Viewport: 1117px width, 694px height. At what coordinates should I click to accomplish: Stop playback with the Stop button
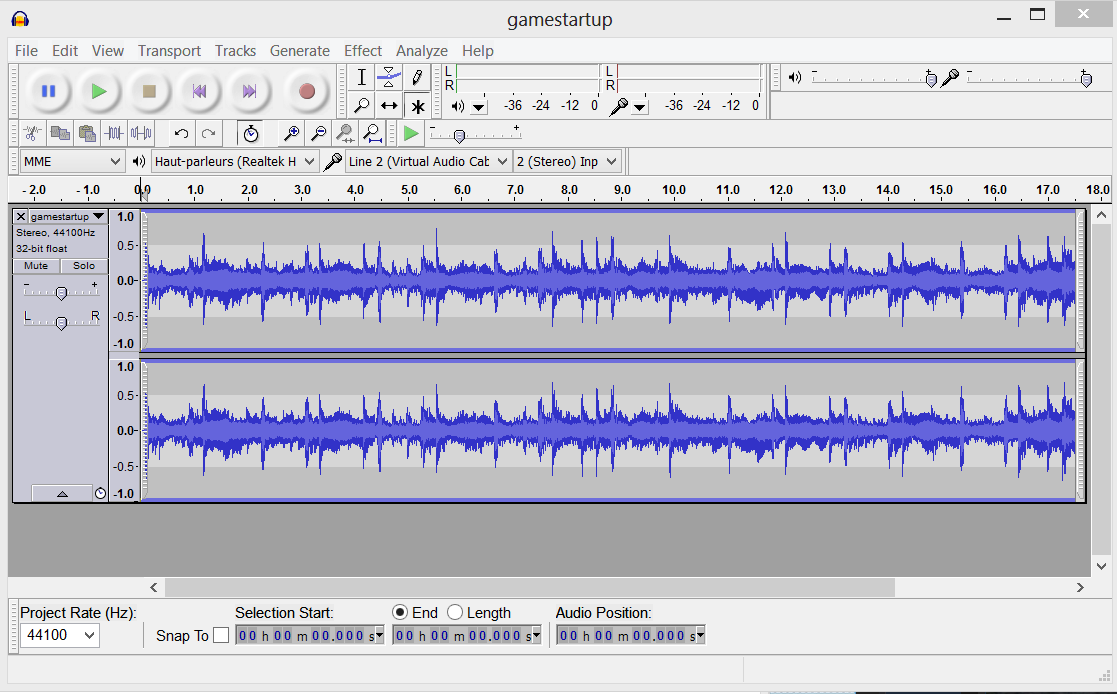tap(149, 91)
